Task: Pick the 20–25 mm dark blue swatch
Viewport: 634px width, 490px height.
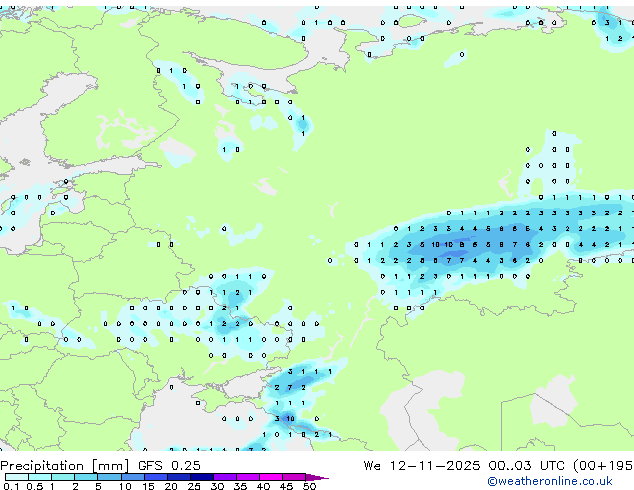Action: point(179,477)
